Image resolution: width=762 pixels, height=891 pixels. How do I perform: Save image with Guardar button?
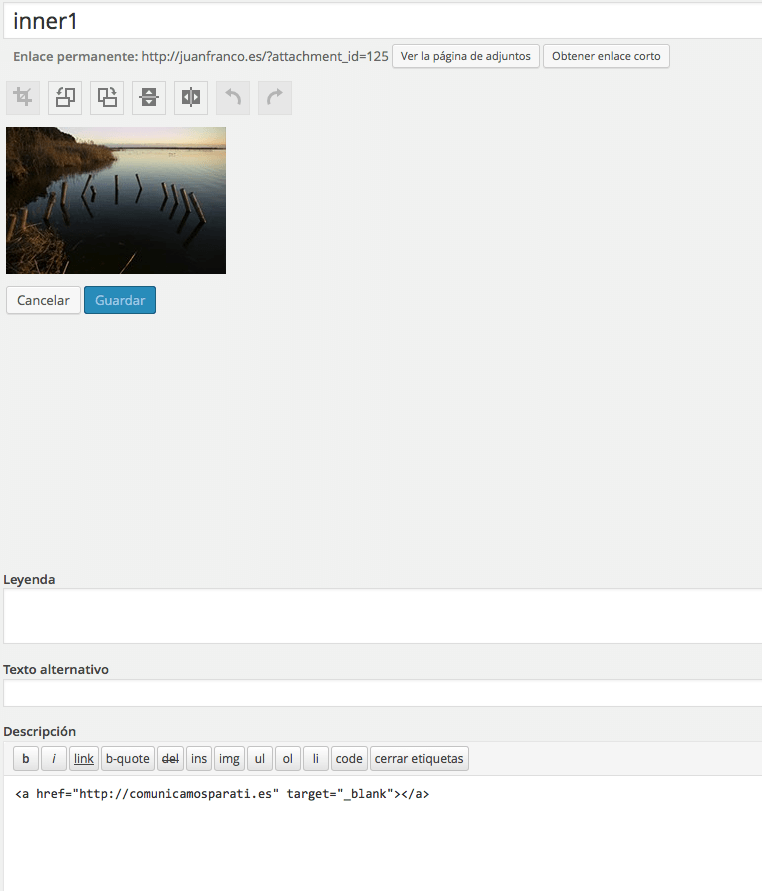click(120, 300)
